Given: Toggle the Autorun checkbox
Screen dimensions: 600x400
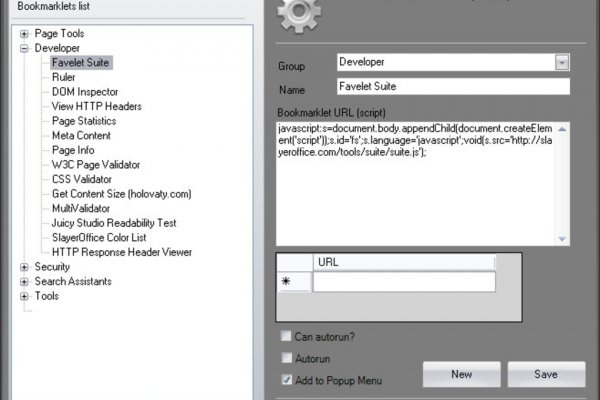Looking at the screenshot, I should [287, 358].
